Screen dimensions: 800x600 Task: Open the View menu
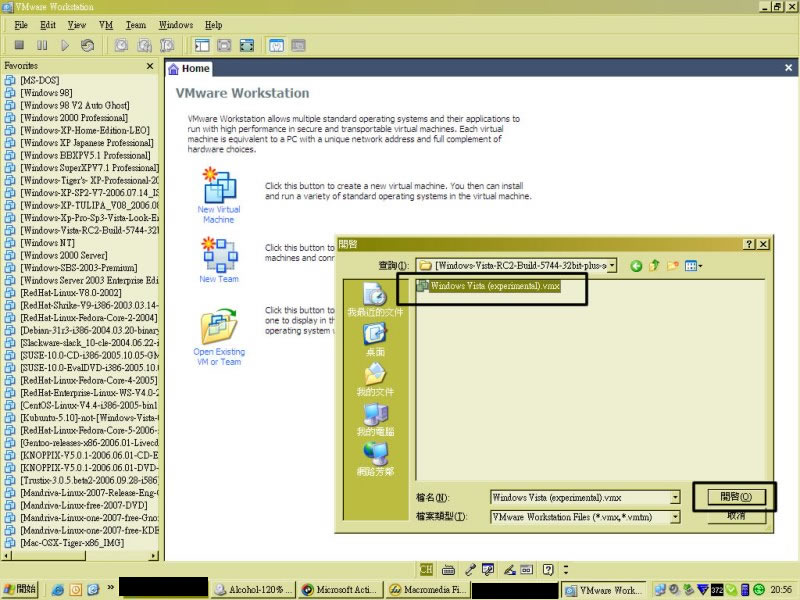[x=77, y=25]
